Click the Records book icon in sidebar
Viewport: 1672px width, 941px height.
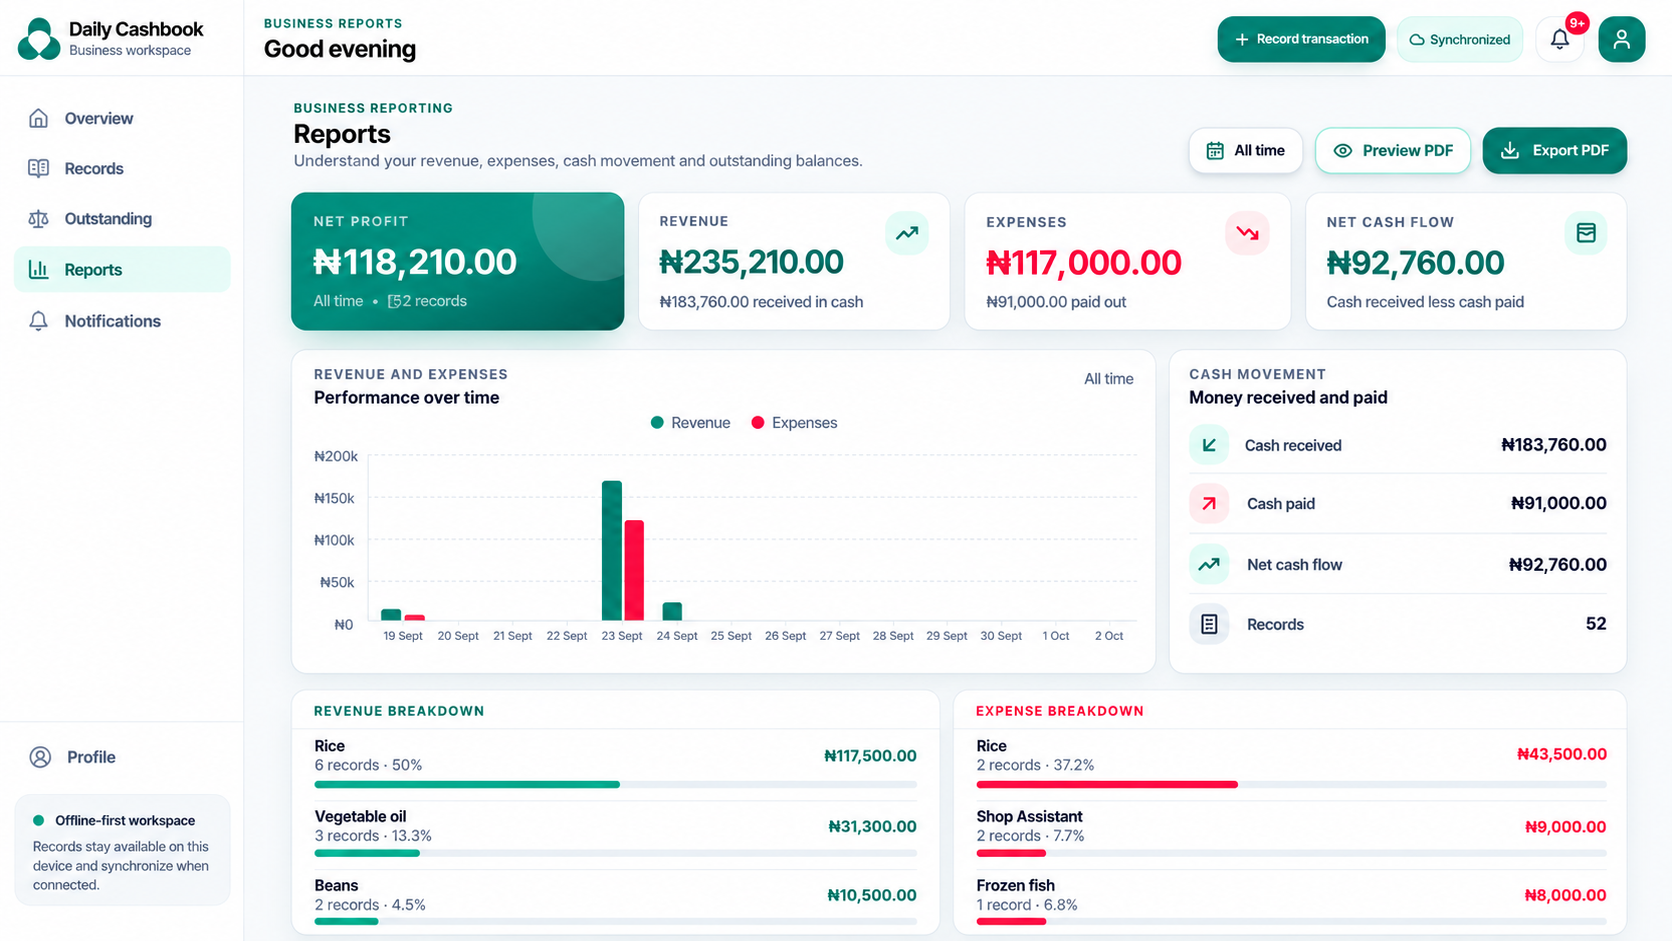pos(39,168)
